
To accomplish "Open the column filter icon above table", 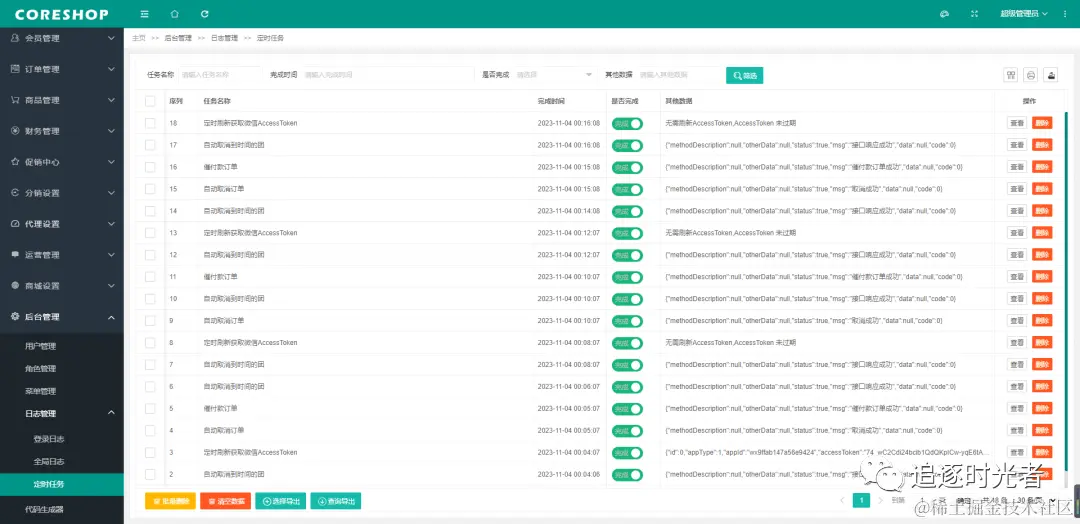I will coord(1010,75).
